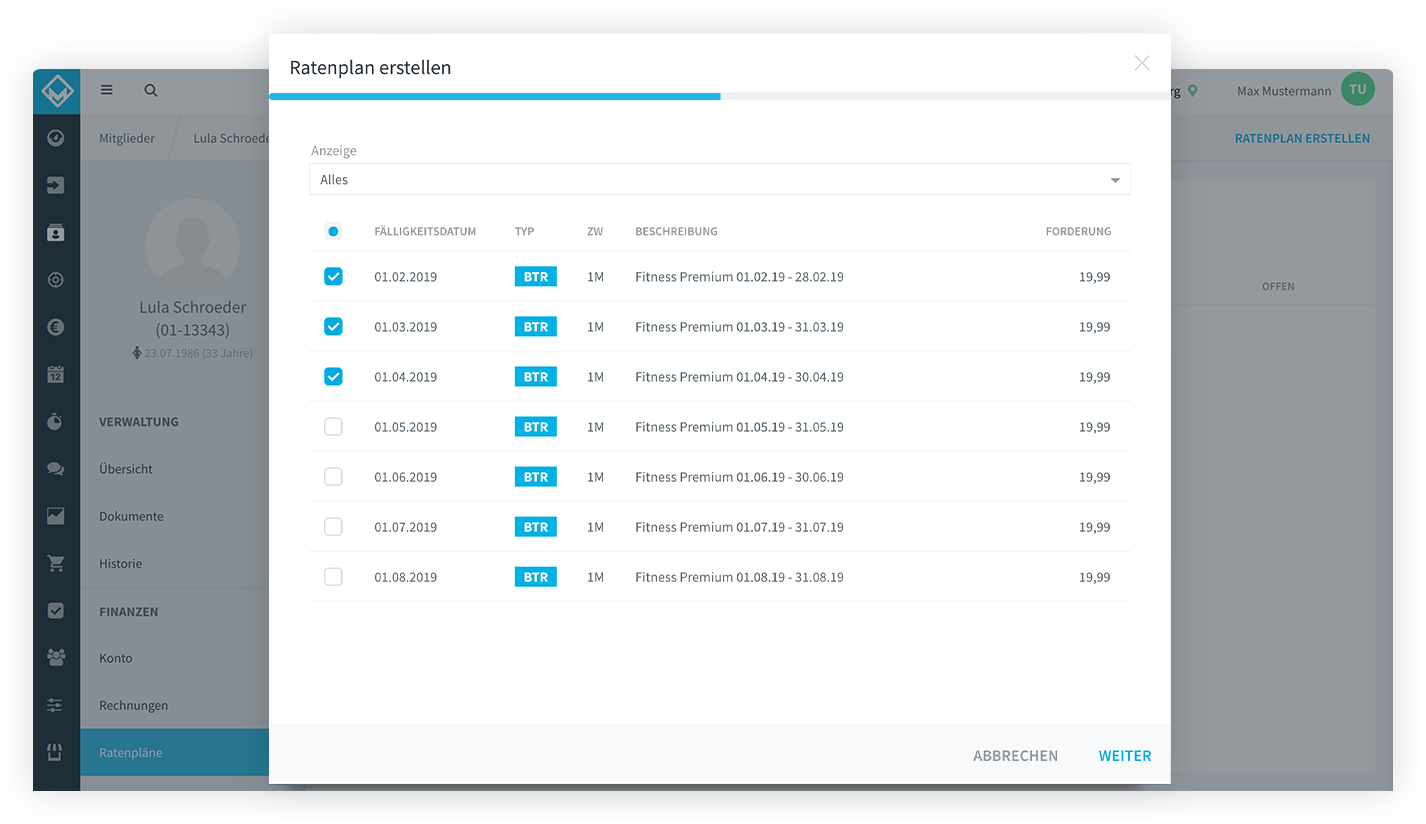Open Rechnungen in the Finanzen menu
This screenshot has height=824, width=1426.
[134, 705]
